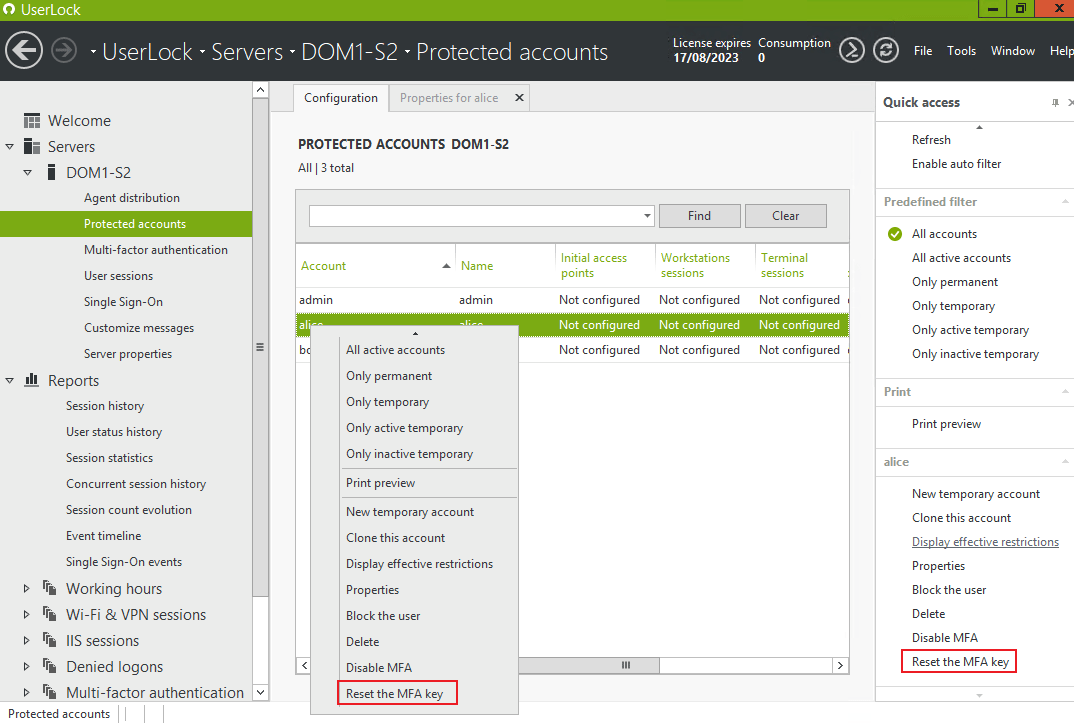This screenshot has width=1074, height=726.
Task: Collapse the DOM1-S2 tree node
Action: click(27, 173)
